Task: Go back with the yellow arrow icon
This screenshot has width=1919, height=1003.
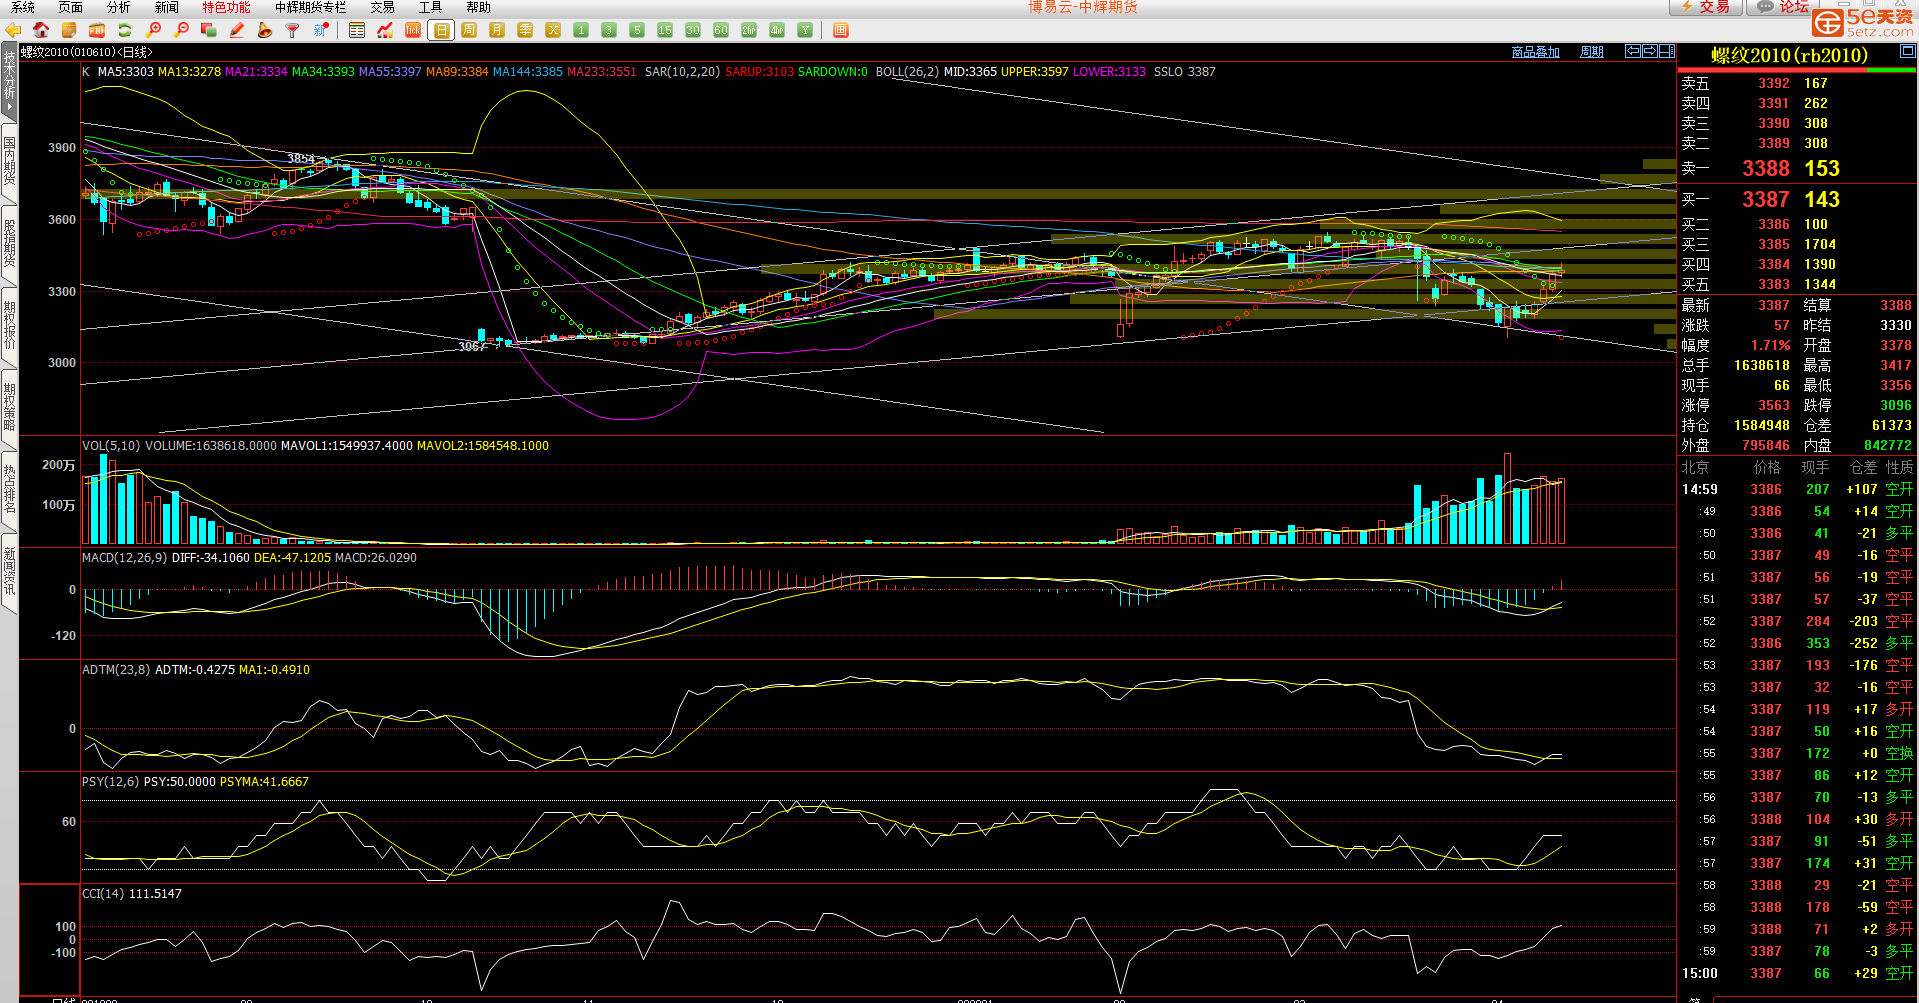Action: pyautogui.click(x=13, y=30)
